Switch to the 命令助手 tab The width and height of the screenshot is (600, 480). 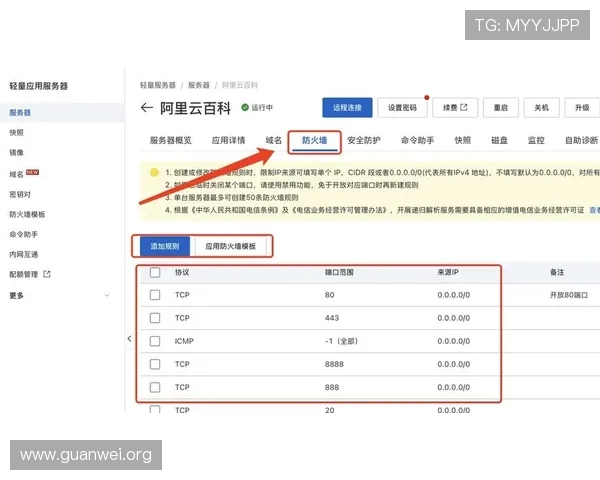[x=417, y=140]
